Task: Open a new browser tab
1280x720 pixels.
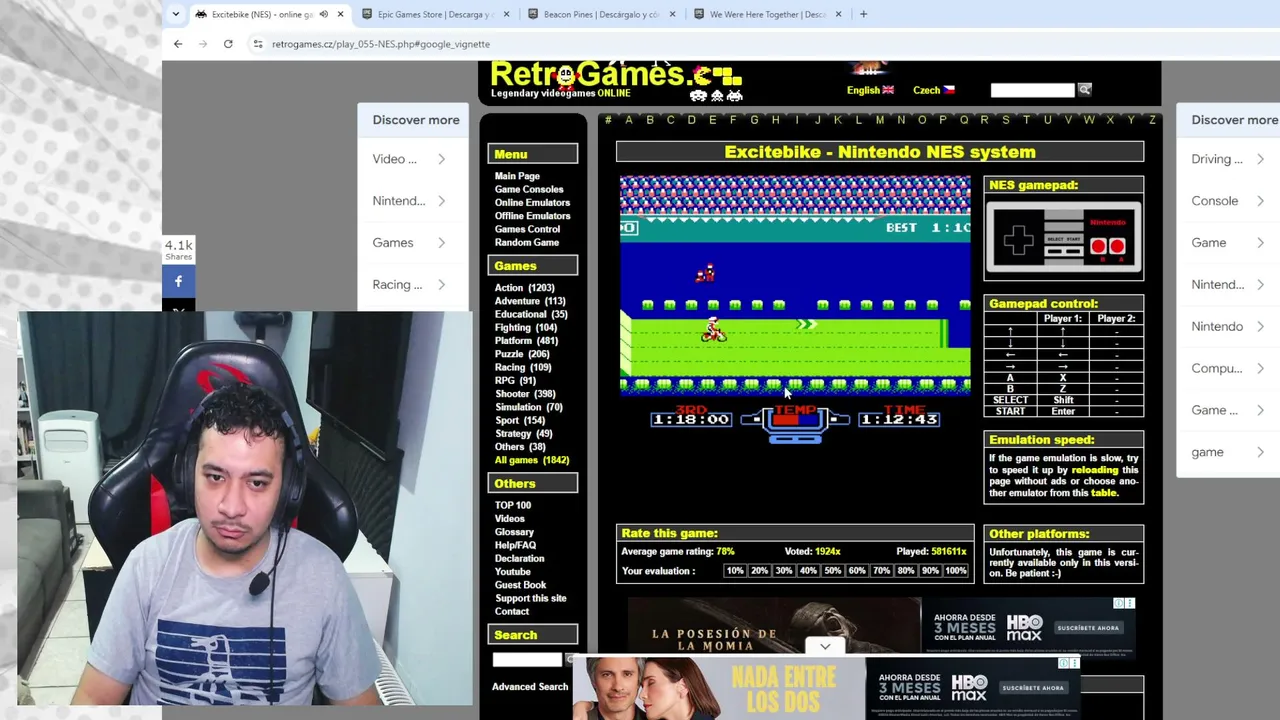Action: point(863,14)
